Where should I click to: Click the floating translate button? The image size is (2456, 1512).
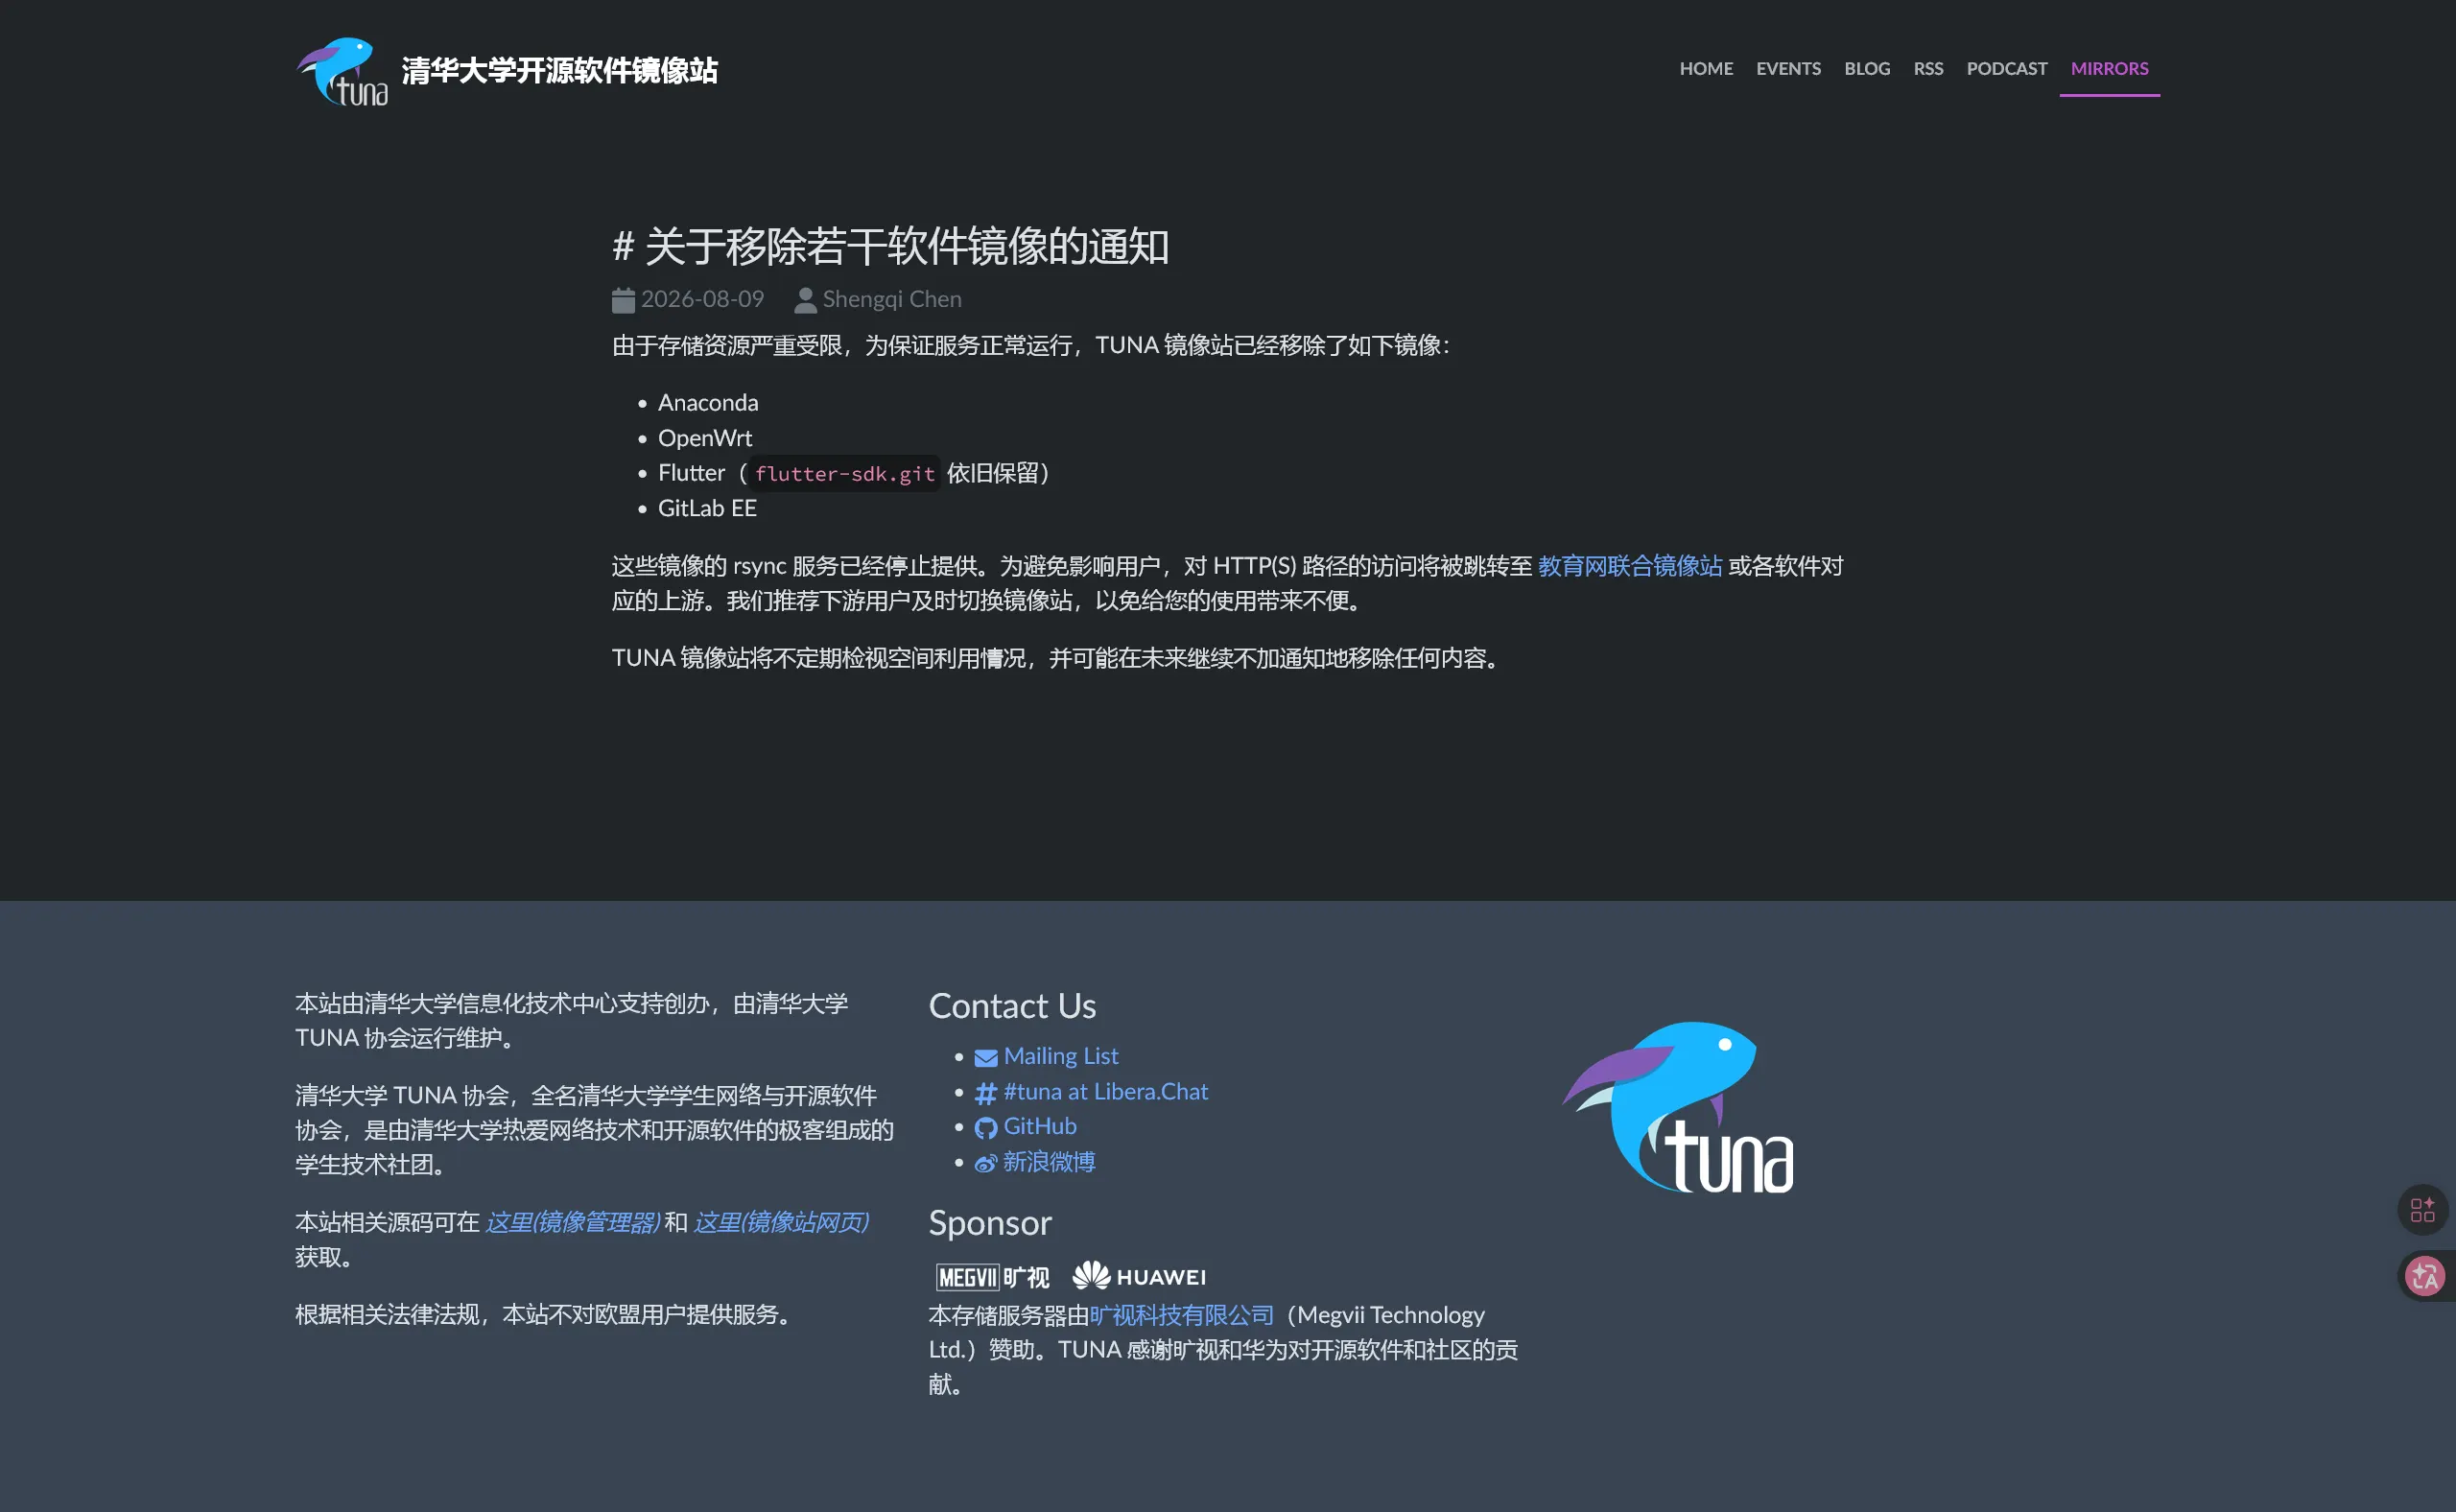(2425, 1276)
